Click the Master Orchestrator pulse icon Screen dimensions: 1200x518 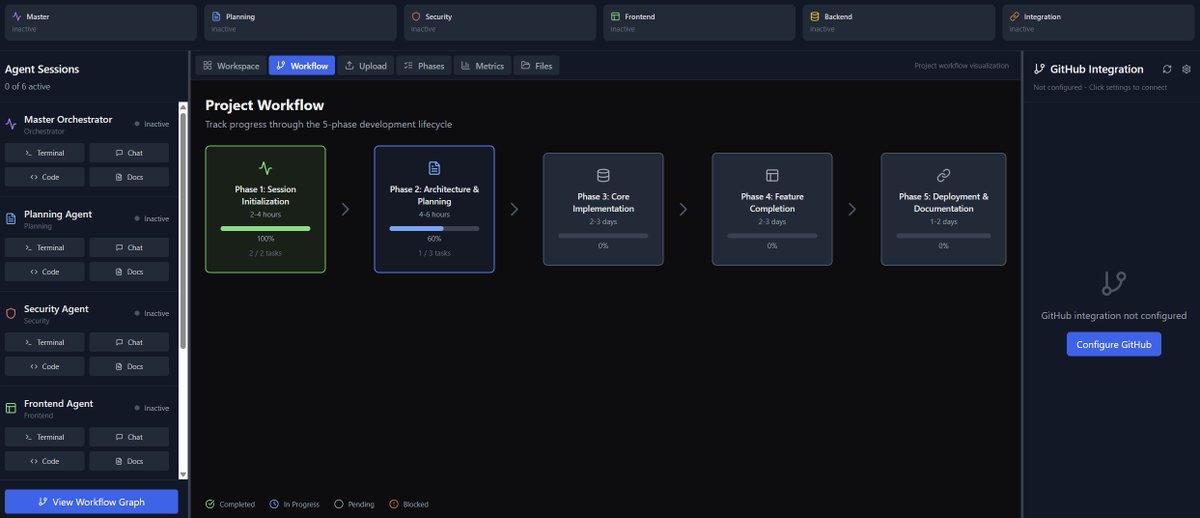click(x=11, y=124)
